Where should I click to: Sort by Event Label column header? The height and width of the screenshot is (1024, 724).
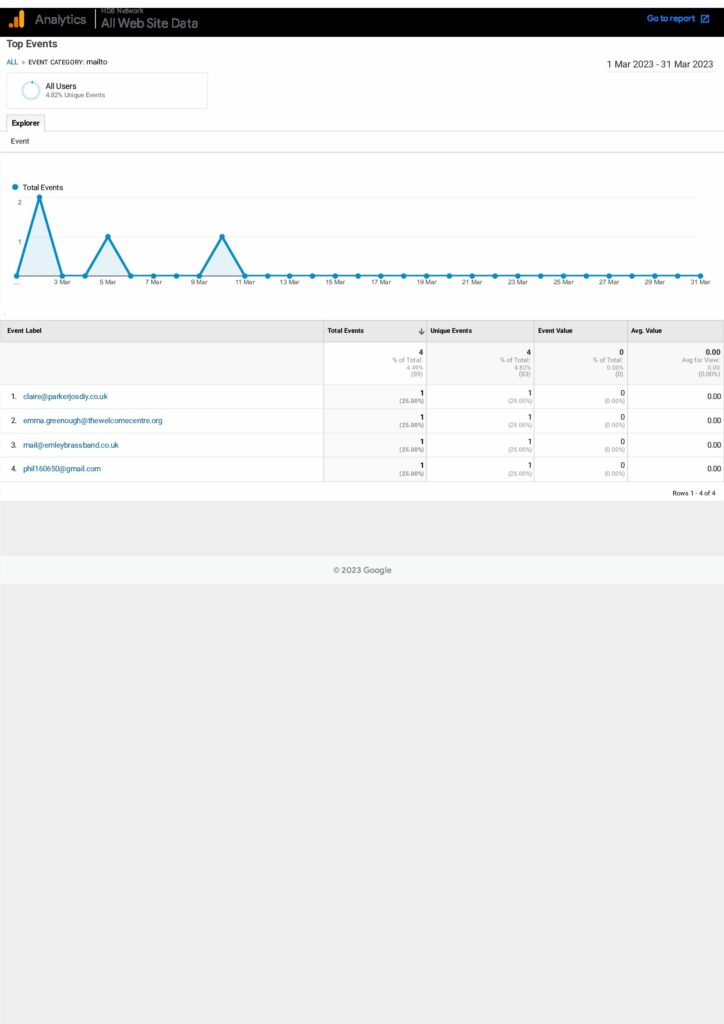[25, 331]
